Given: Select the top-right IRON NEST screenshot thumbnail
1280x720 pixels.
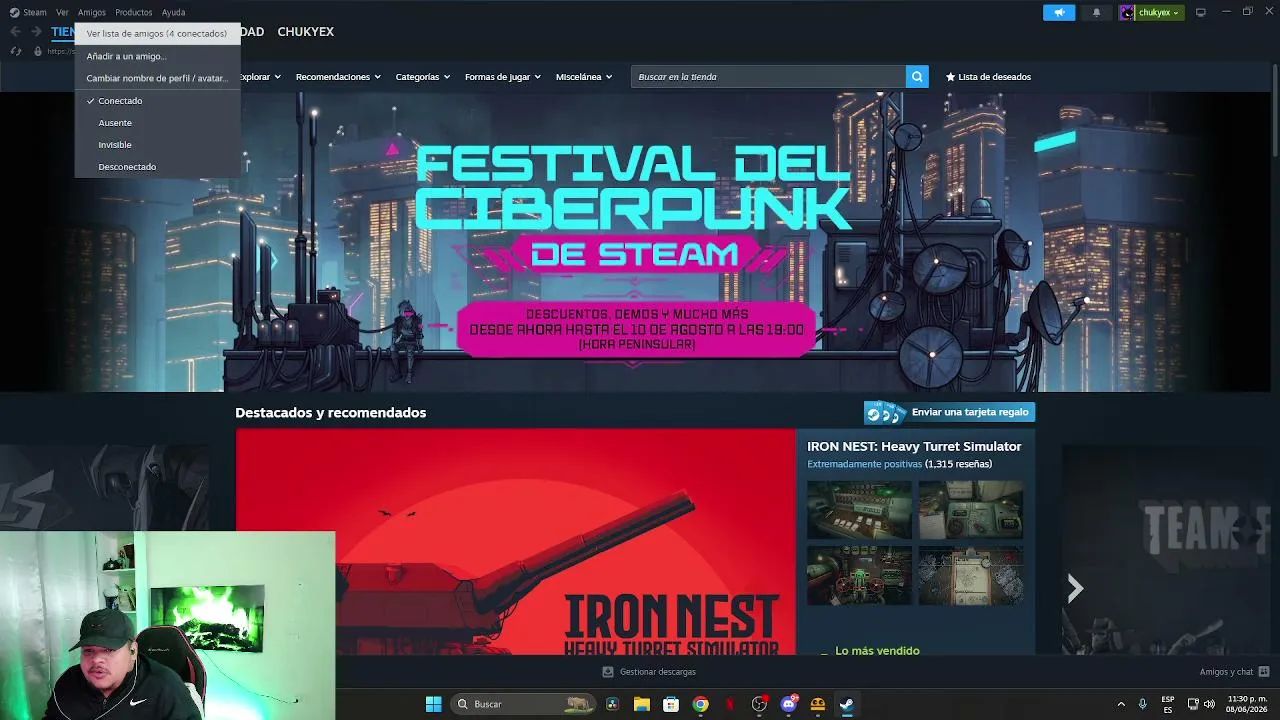Looking at the screenshot, I should (971, 510).
